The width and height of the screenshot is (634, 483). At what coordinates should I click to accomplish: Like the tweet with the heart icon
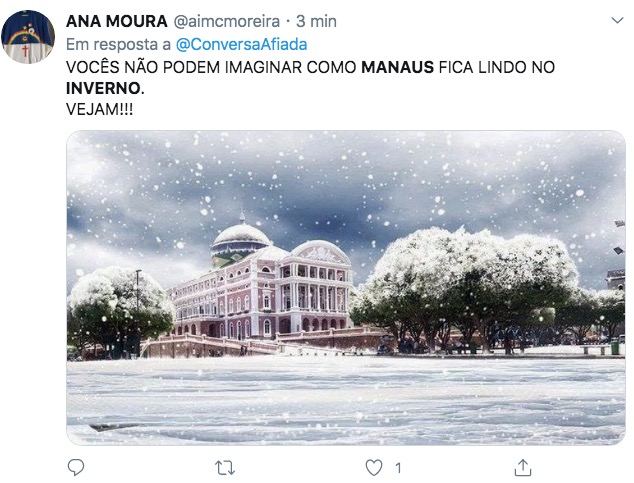click(374, 468)
